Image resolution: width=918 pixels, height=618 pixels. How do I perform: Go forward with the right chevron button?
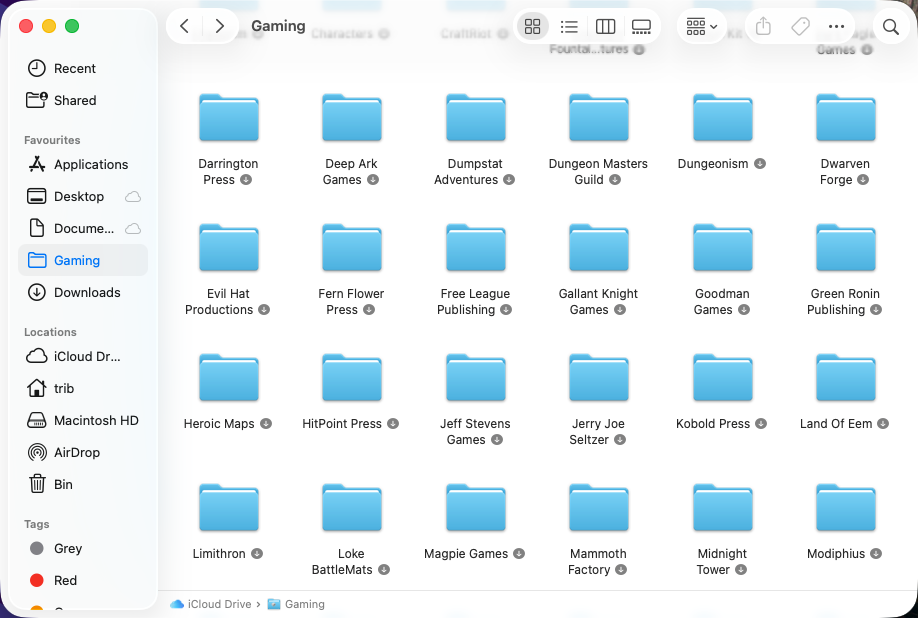pos(220,26)
